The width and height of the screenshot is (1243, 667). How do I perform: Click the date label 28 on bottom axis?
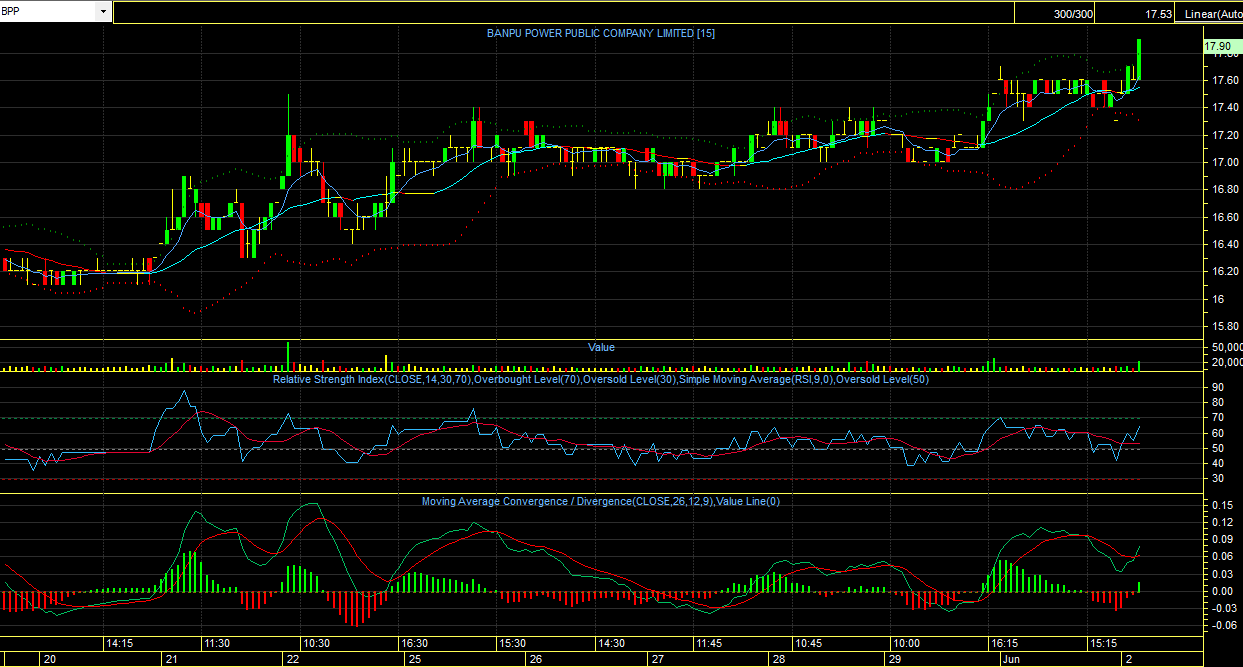tap(778, 660)
